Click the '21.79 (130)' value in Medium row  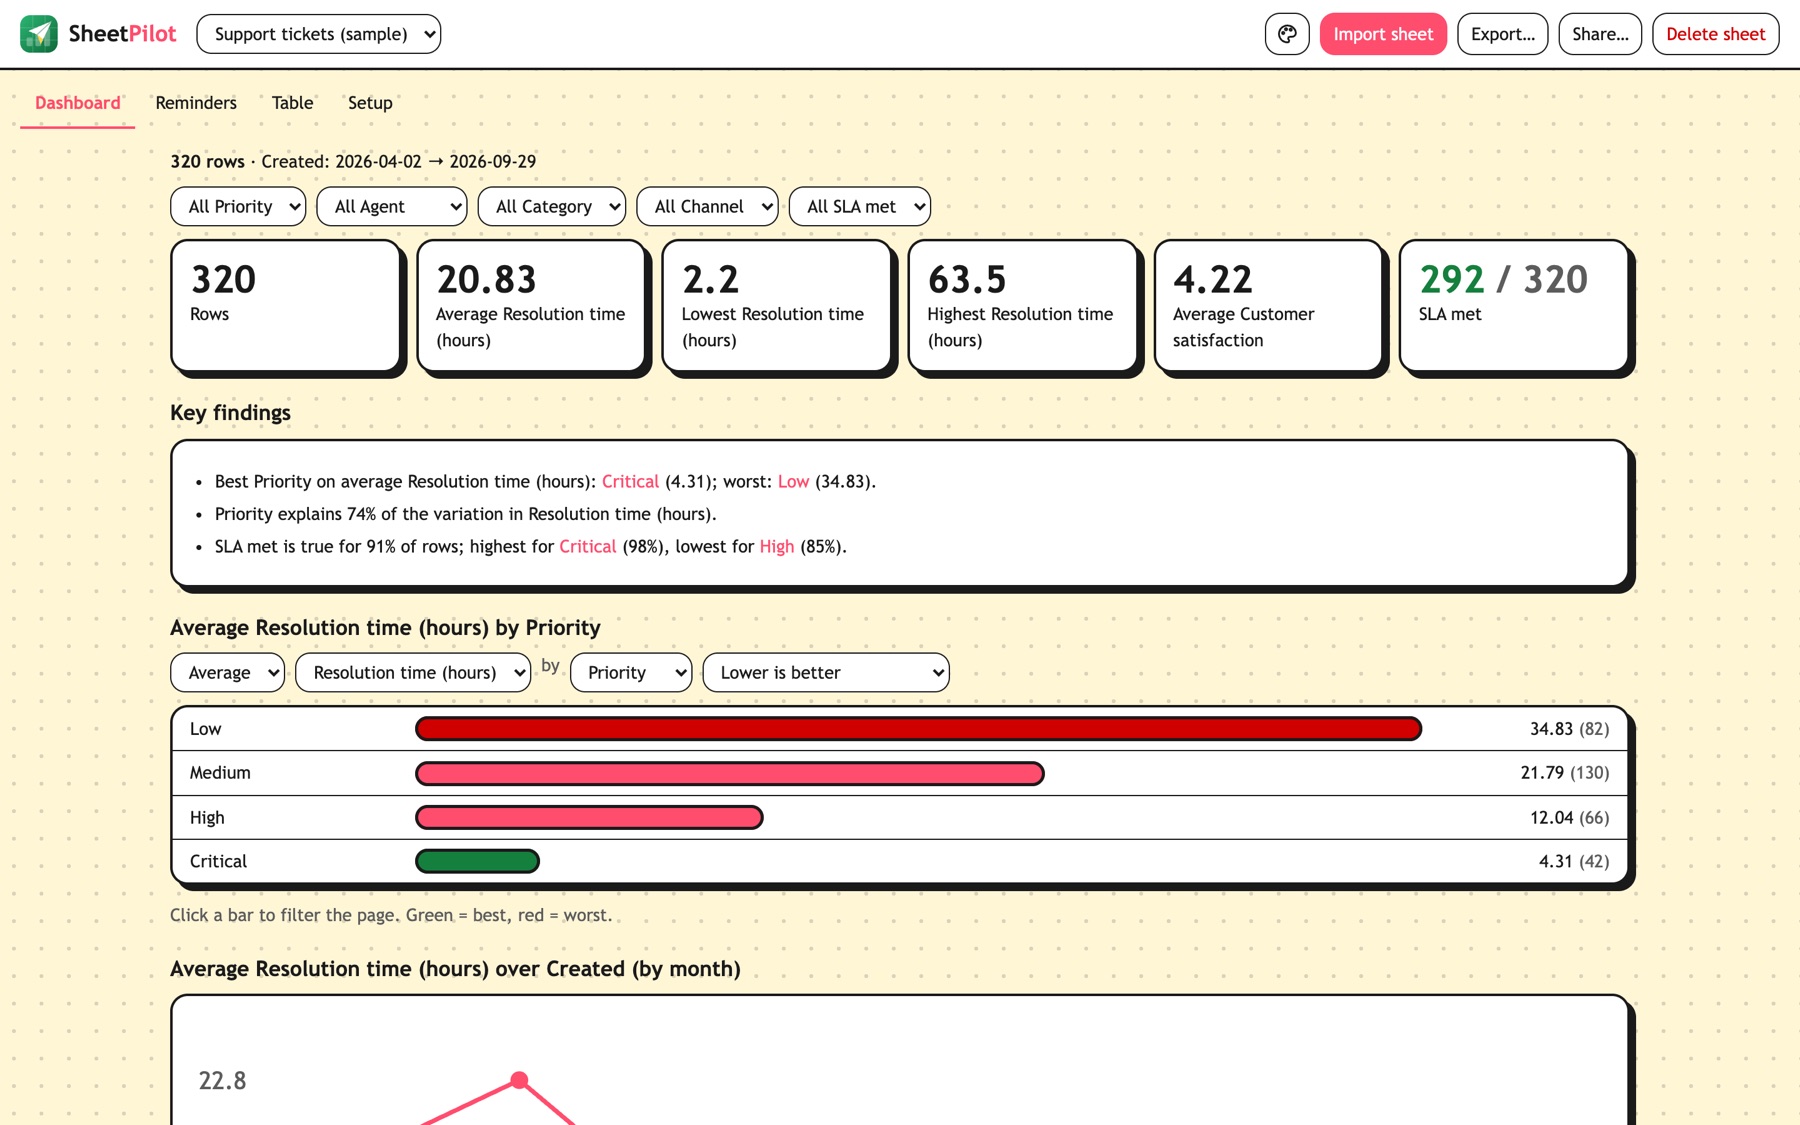click(x=1564, y=773)
